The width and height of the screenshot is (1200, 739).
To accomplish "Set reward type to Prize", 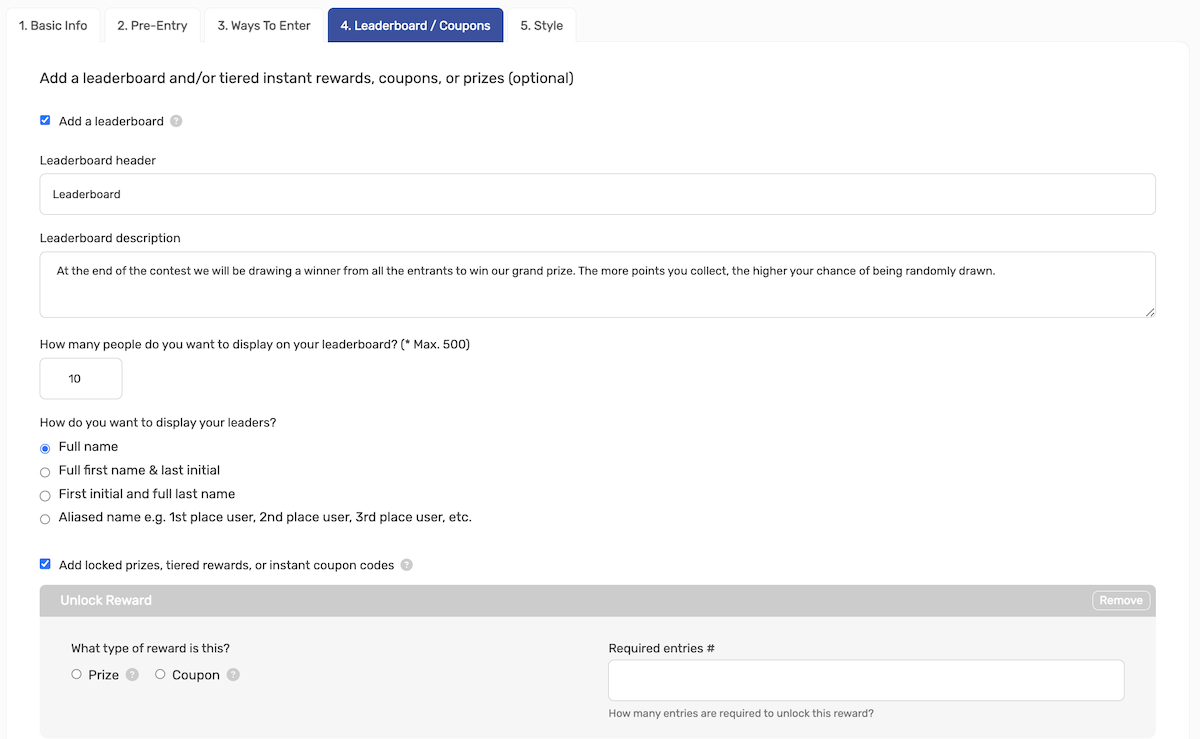I will [76, 674].
